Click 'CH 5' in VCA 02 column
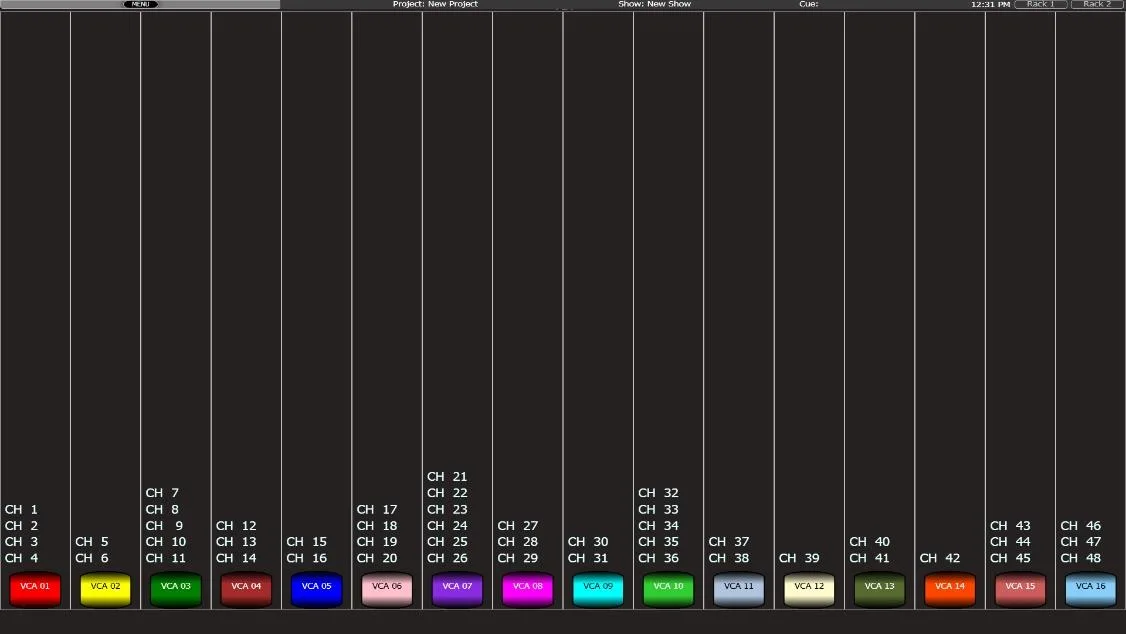Image resolution: width=1126 pixels, height=634 pixels. click(x=92, y=542)
